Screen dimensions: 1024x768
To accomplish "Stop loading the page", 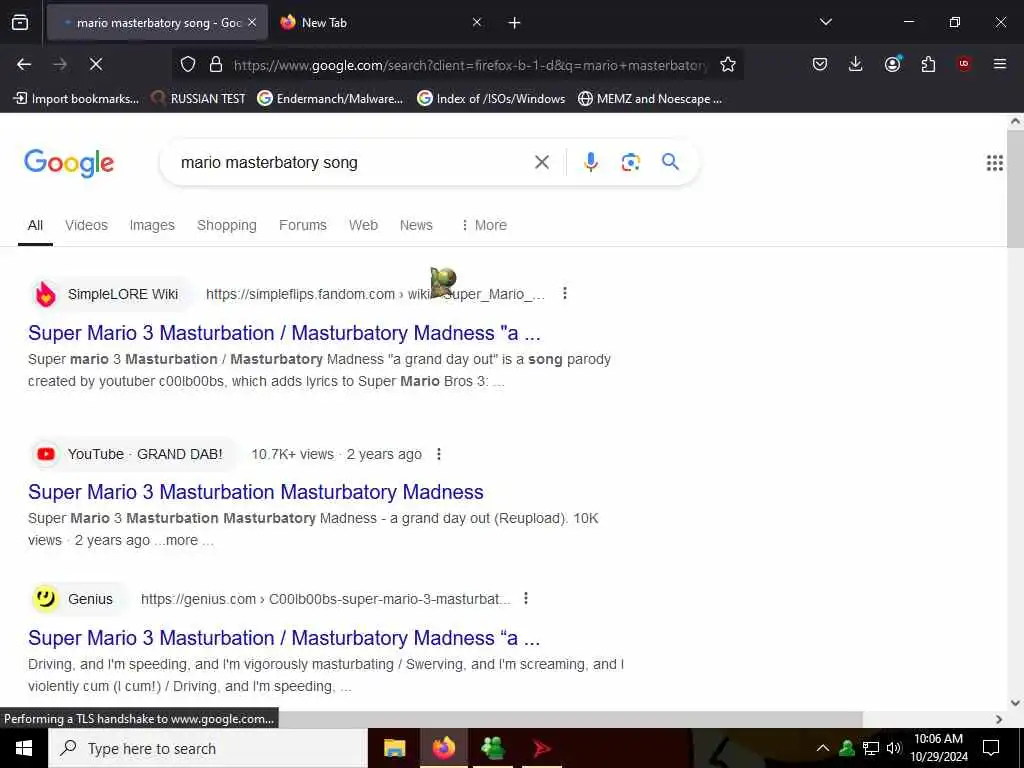I will tap(95, 64).
